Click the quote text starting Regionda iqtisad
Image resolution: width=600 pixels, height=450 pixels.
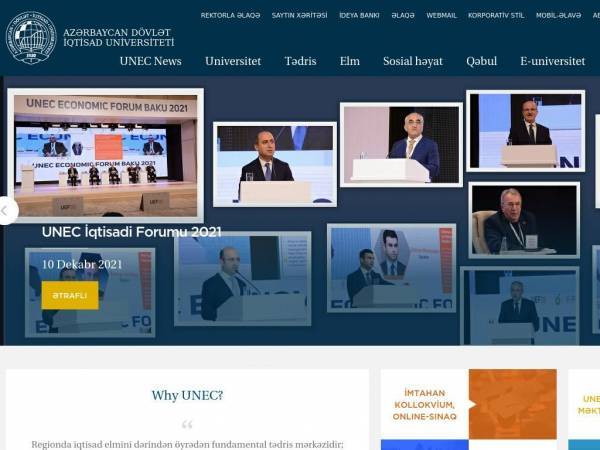point(187,445)
